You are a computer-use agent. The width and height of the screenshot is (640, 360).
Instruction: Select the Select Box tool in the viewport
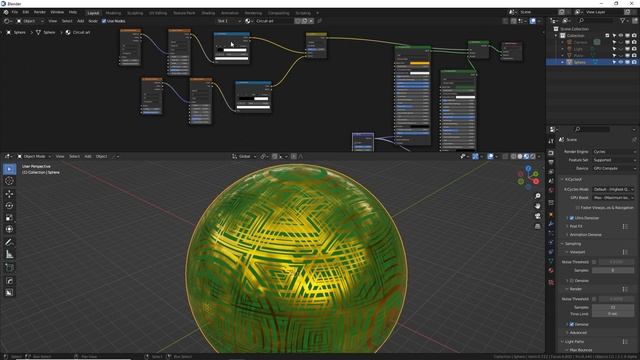tap(9, 169)
